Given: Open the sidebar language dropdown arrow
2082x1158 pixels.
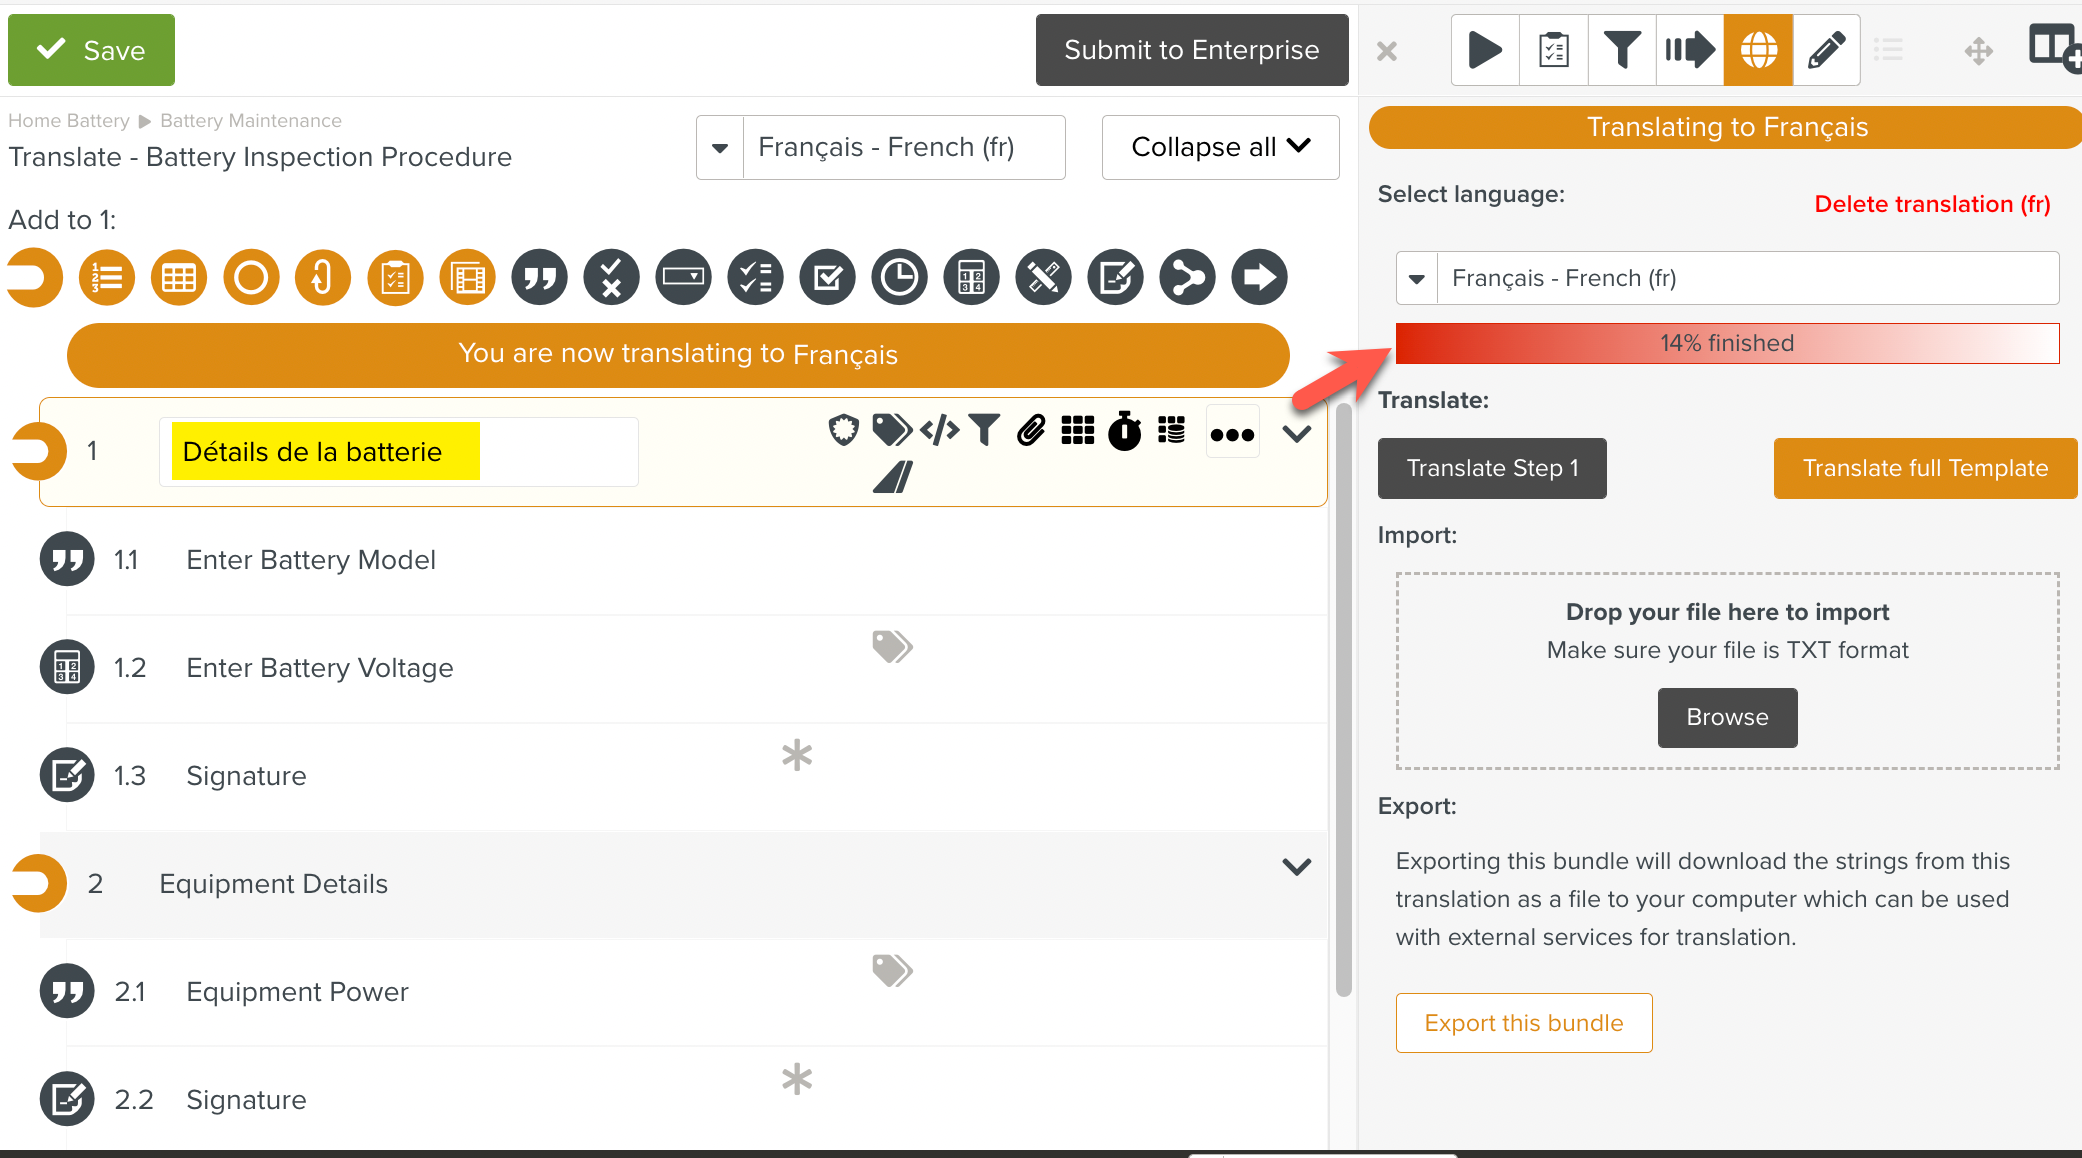Looking at the screenshot, I should point(1417,278).
